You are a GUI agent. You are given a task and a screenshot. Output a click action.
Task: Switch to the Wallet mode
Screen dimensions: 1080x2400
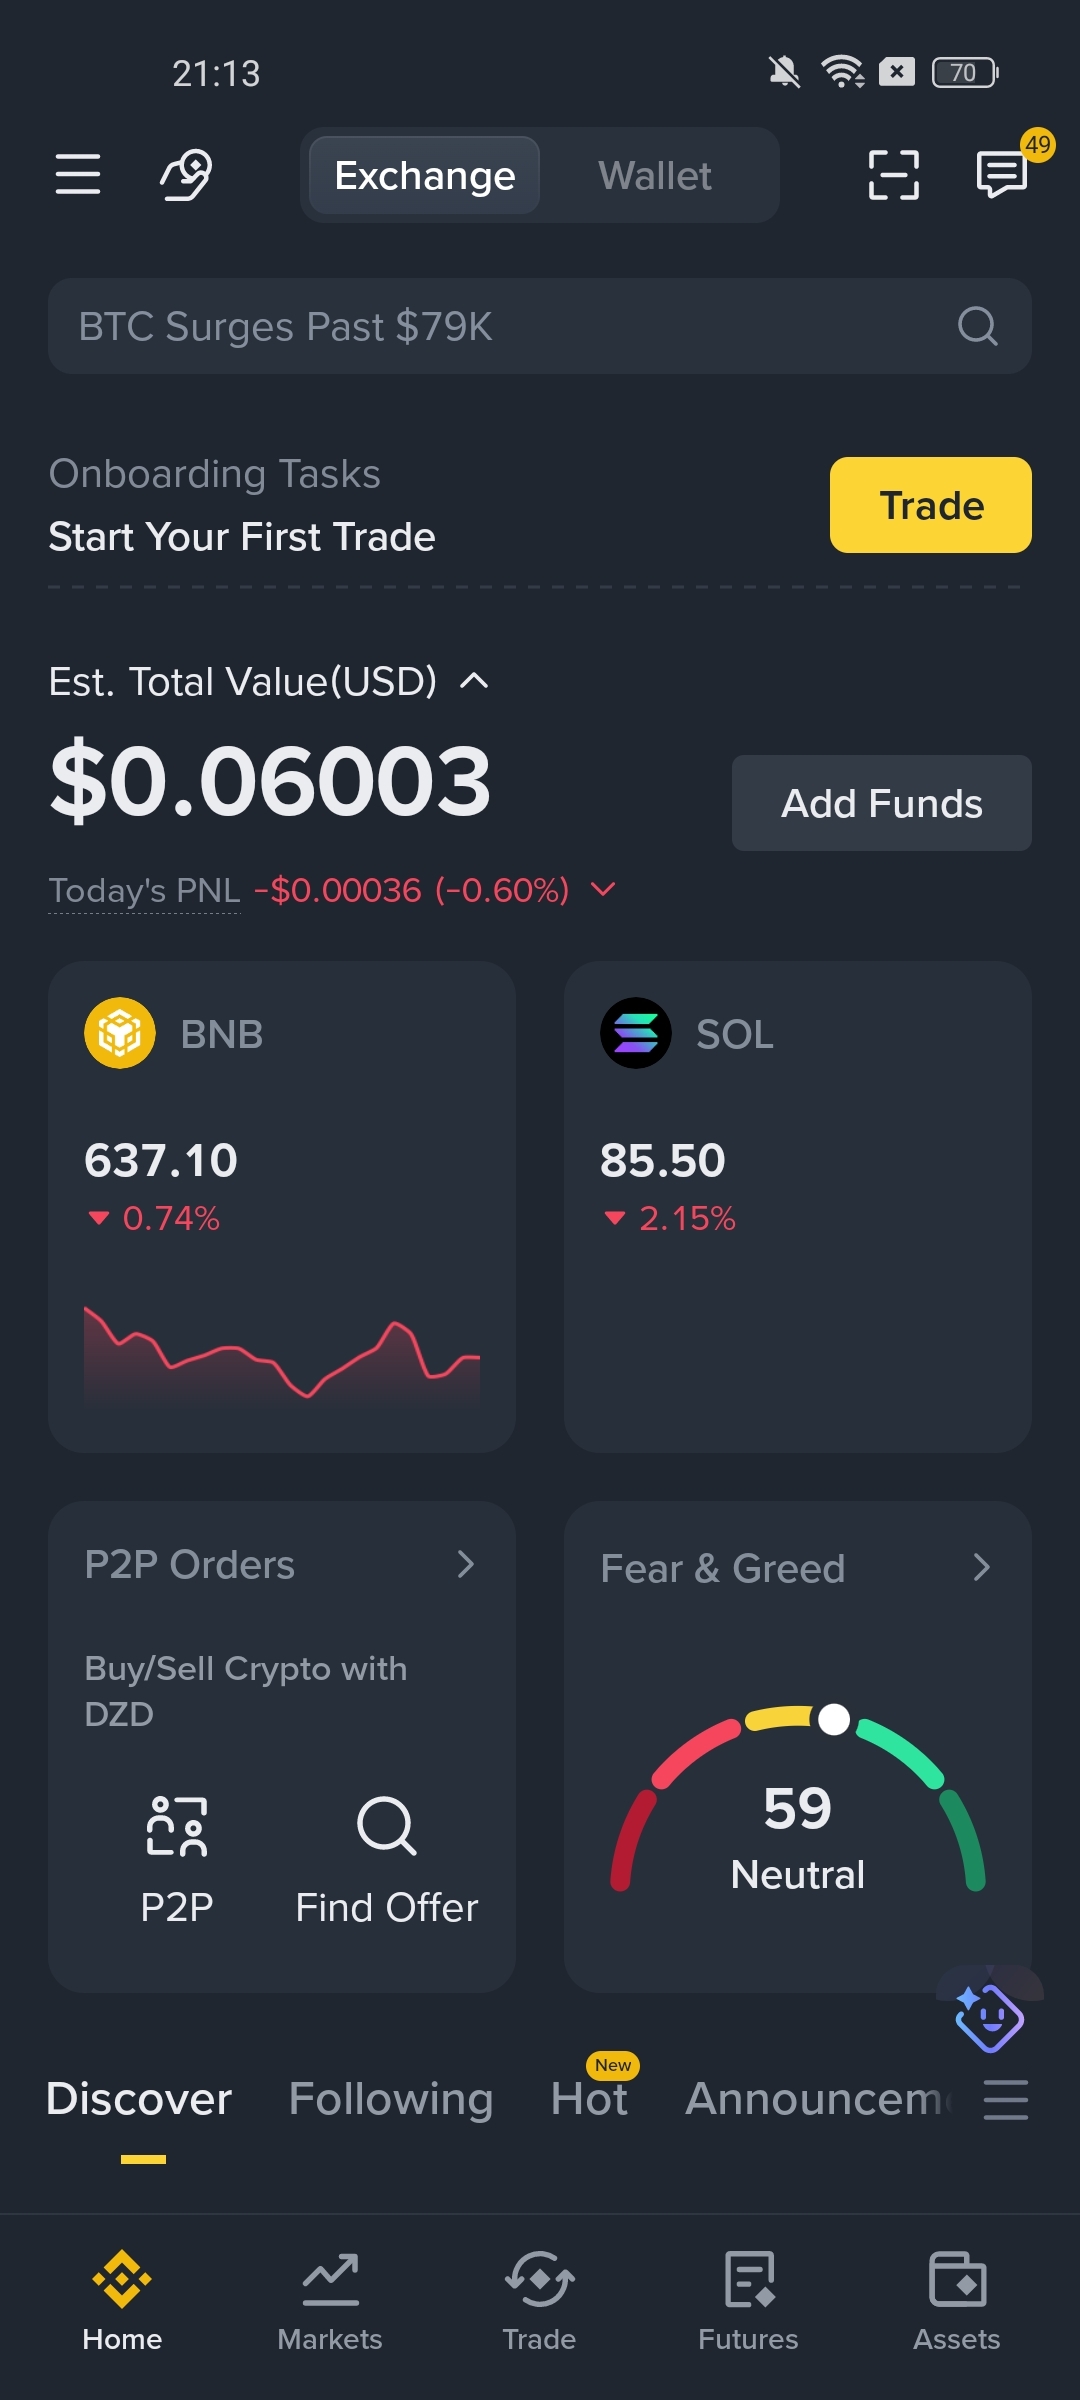(x=655, y=175)
